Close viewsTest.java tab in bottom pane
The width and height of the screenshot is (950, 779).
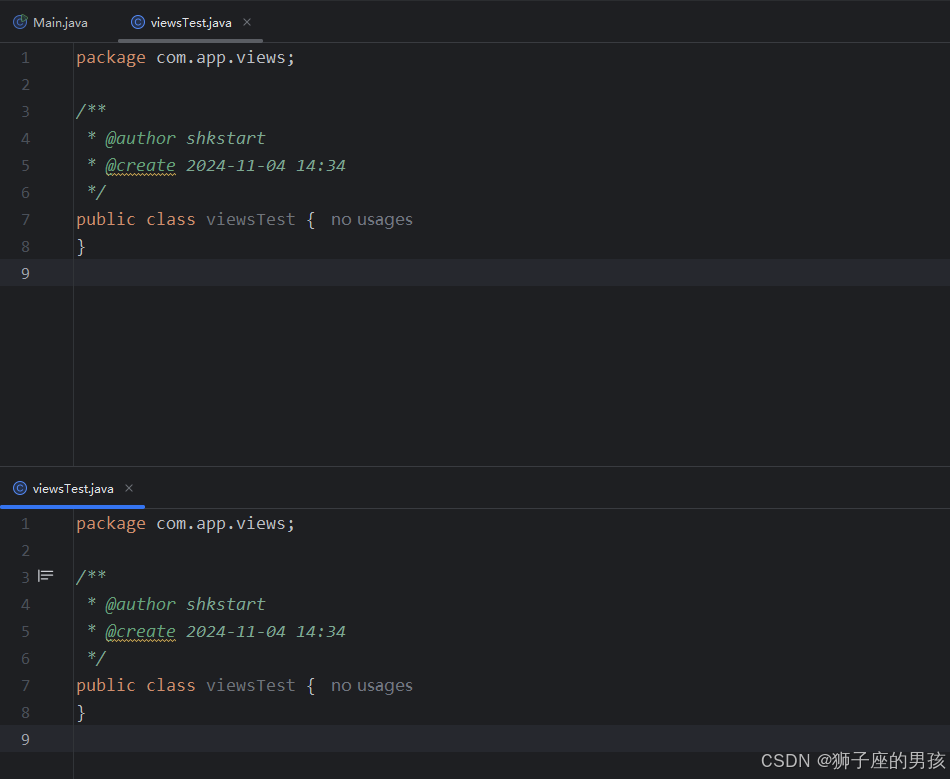pyautogui.click(x=128, y=488)
